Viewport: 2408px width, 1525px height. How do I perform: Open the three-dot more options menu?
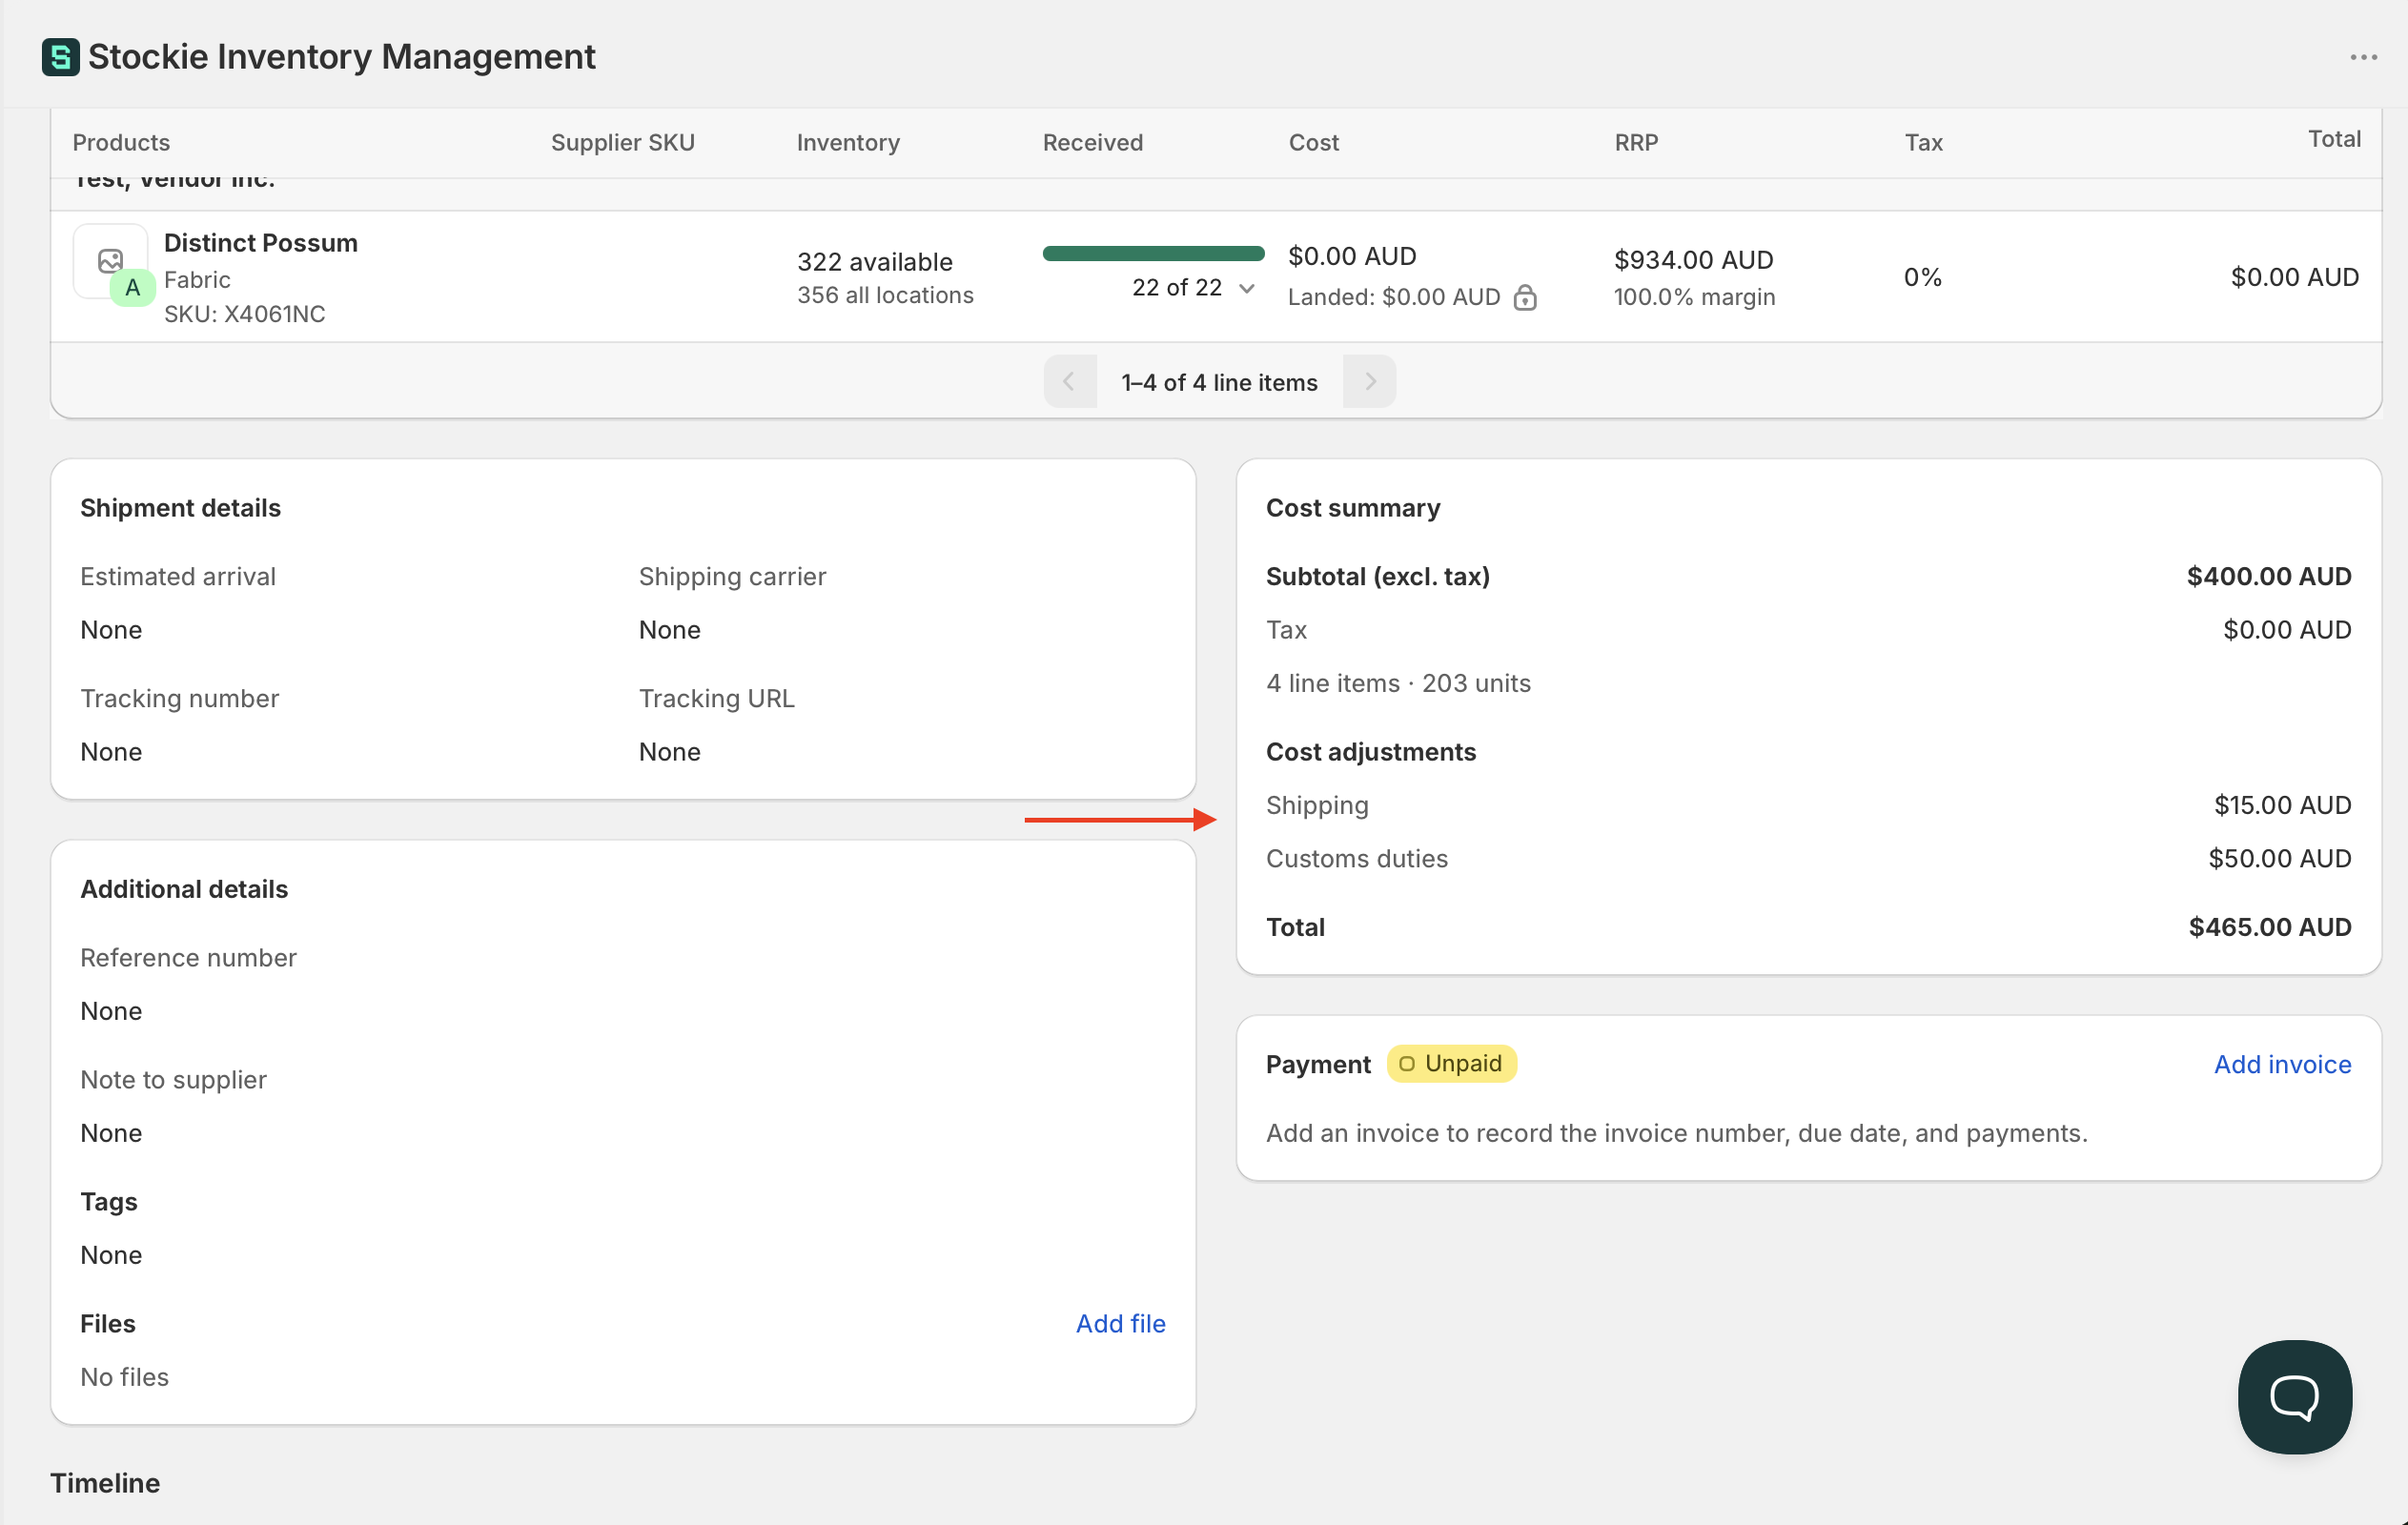[x=2363, y=57]
